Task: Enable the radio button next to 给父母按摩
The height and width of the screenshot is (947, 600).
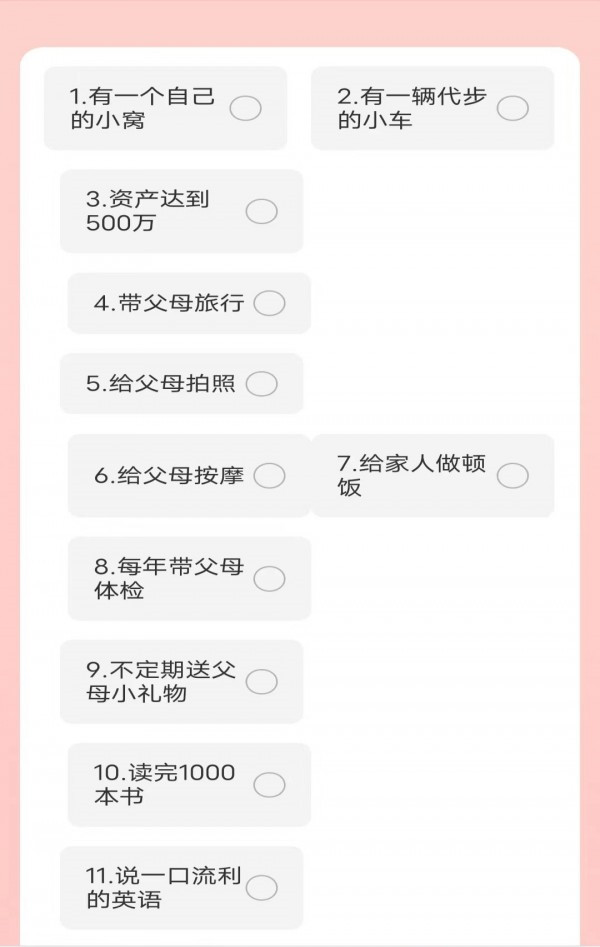Action: coord(269,476)
